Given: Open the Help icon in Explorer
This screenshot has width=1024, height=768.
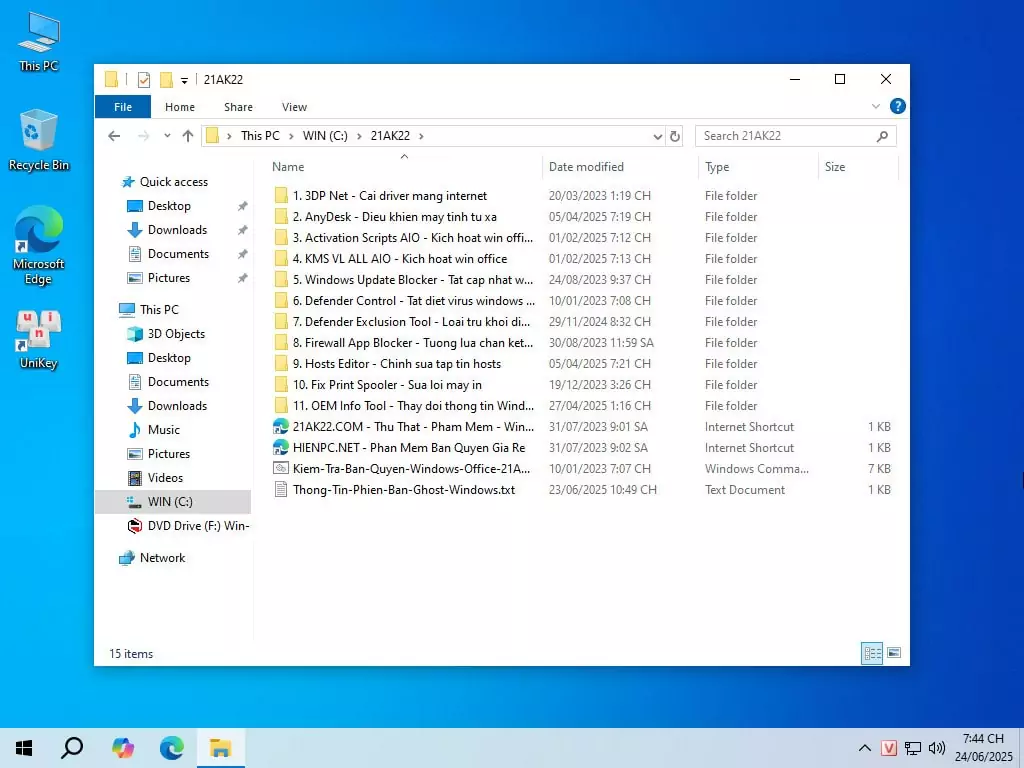Looking at the screenshot, I should point(898,106).
